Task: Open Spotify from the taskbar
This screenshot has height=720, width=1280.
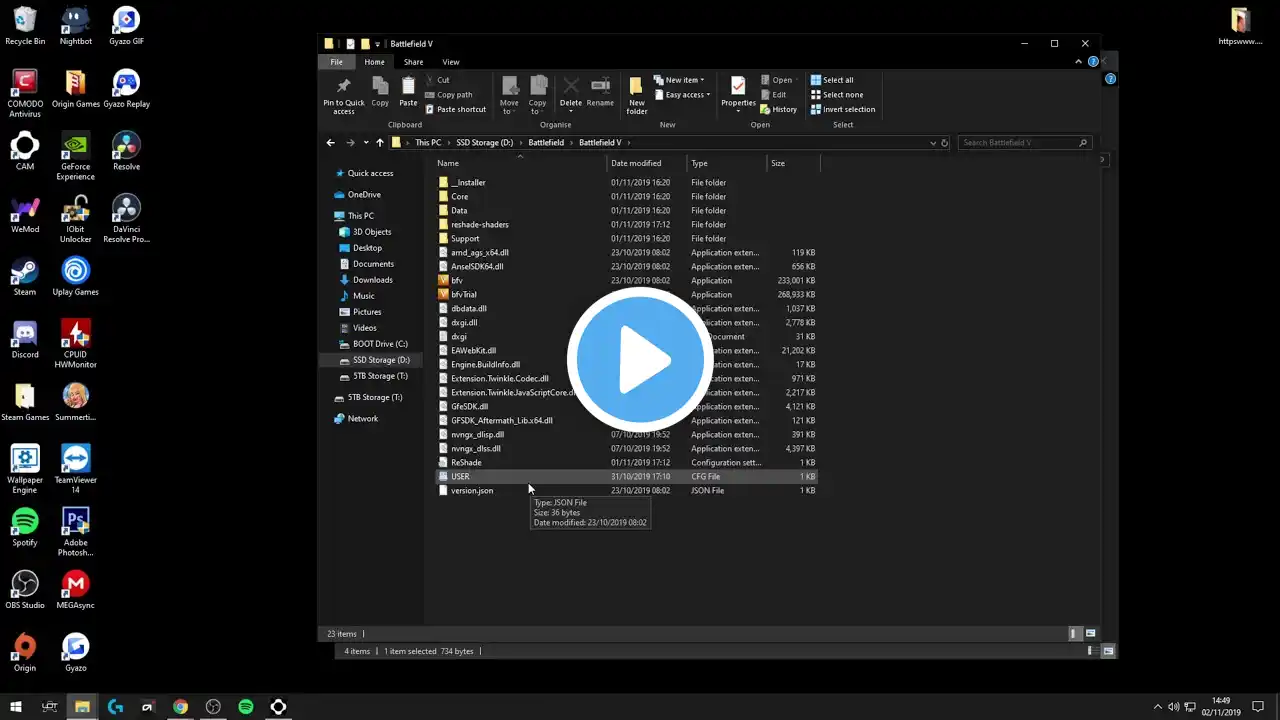Action: click(x=246, y=707)
